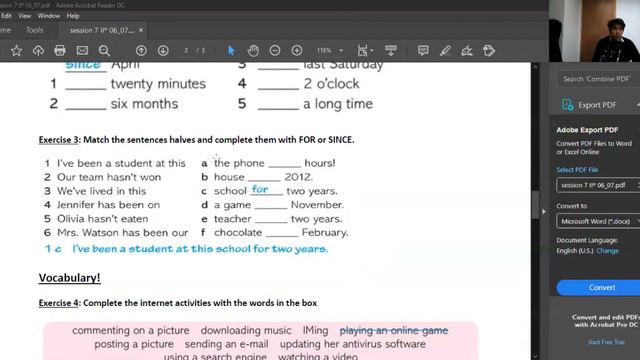640x360 pixels.
Task: Click the scrollbar up arrow
Action: tap(536, 67)
